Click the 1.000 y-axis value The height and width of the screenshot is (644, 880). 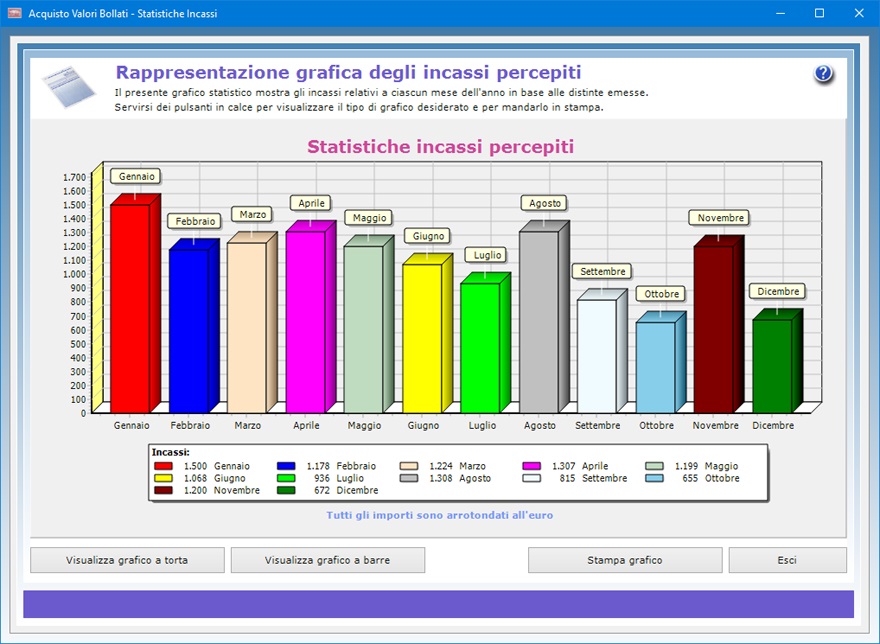pos(75,274)
